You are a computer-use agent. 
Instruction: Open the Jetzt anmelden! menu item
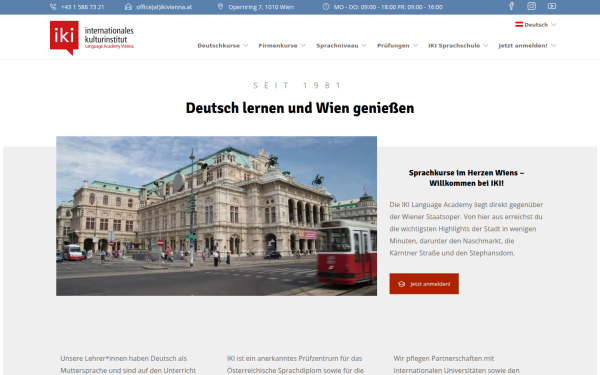pos(523,46)
